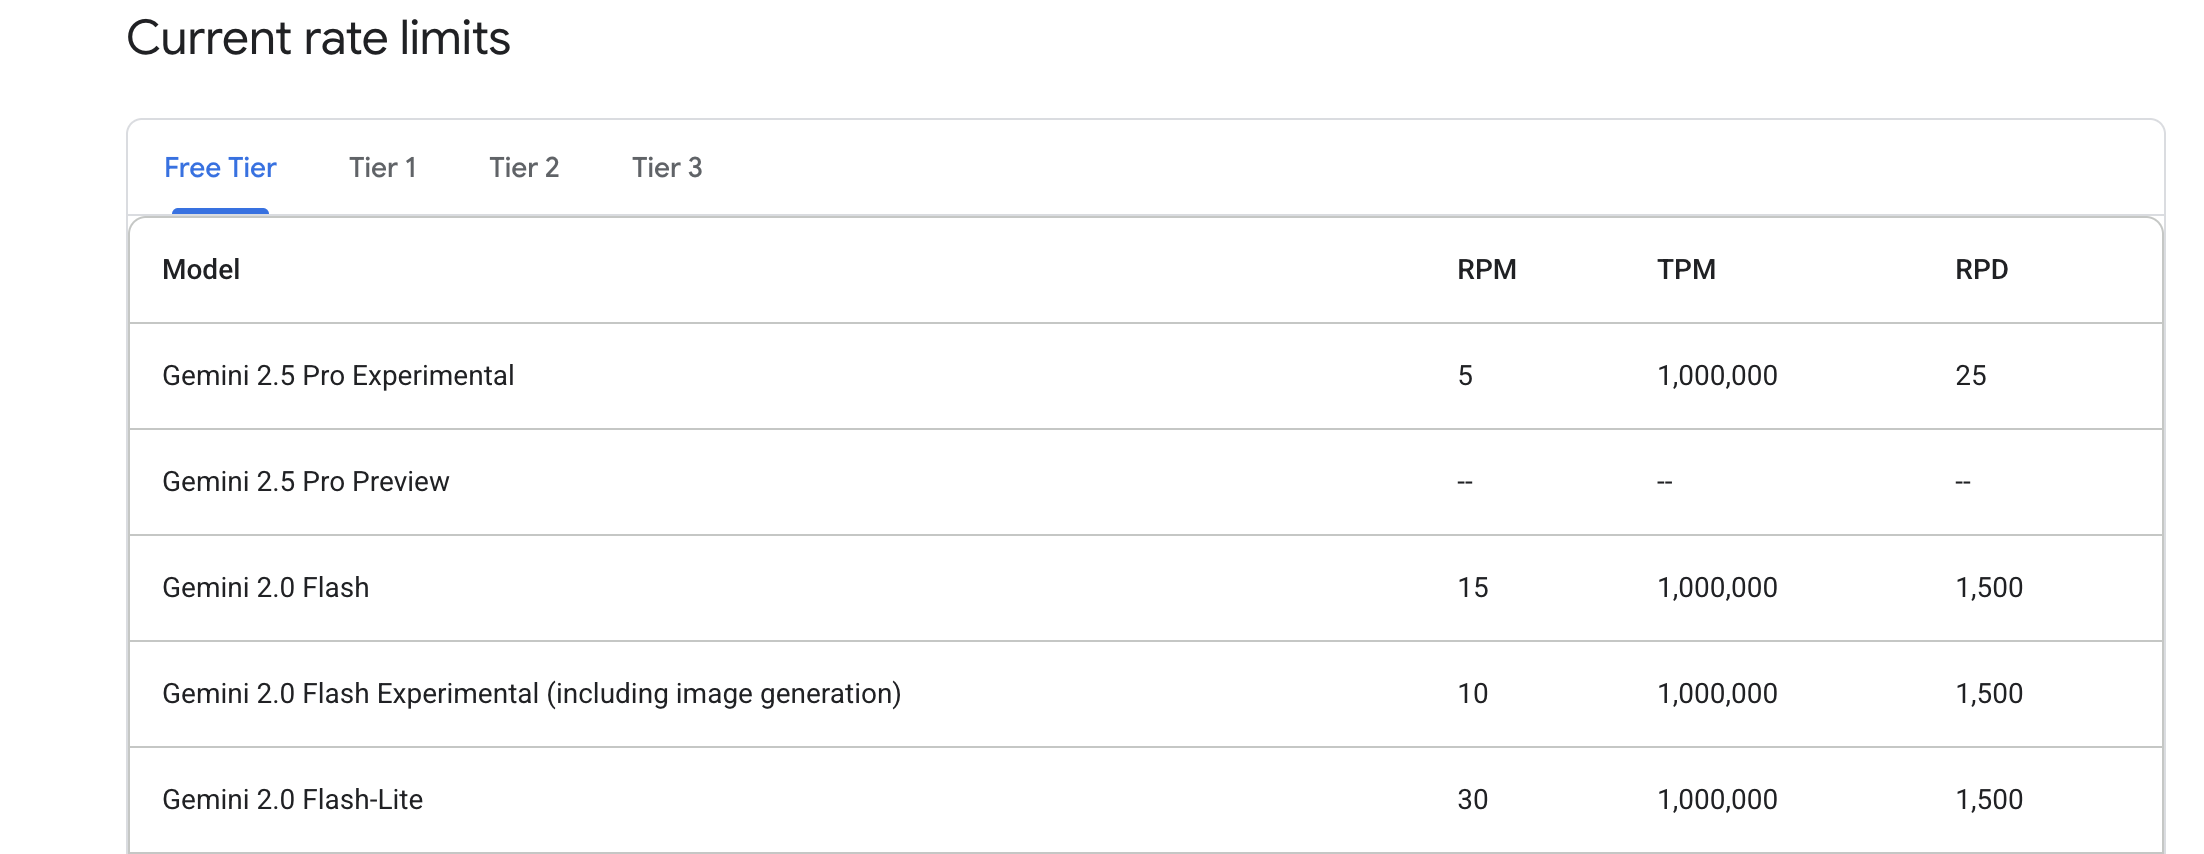Click RPM value 15 for Gemini 2.0 Flash
This screenshot has height=854, width=2204.
pyautogui.click(x=1472, y=588)
